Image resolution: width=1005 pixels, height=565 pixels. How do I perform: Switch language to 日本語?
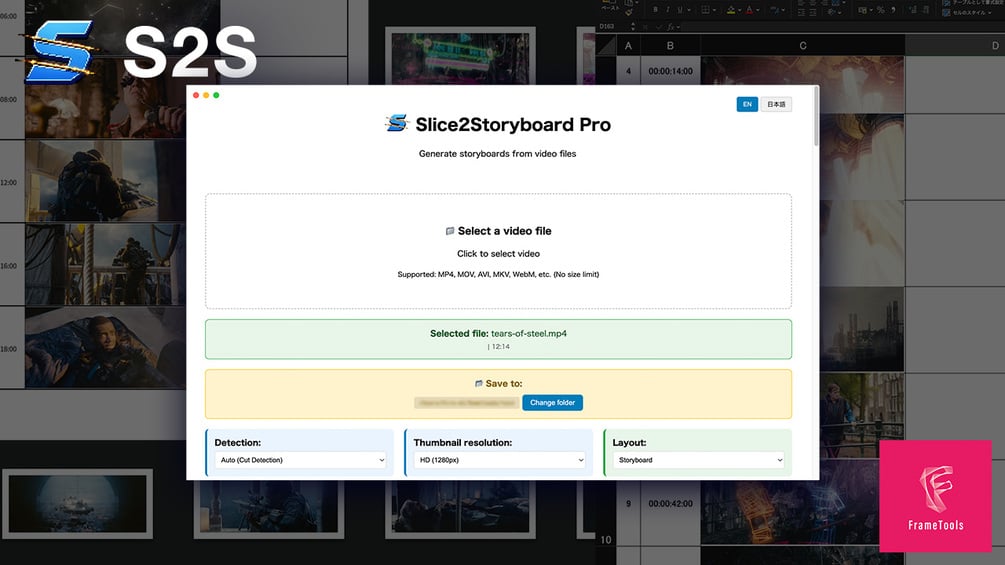click(x=776, y=104)
